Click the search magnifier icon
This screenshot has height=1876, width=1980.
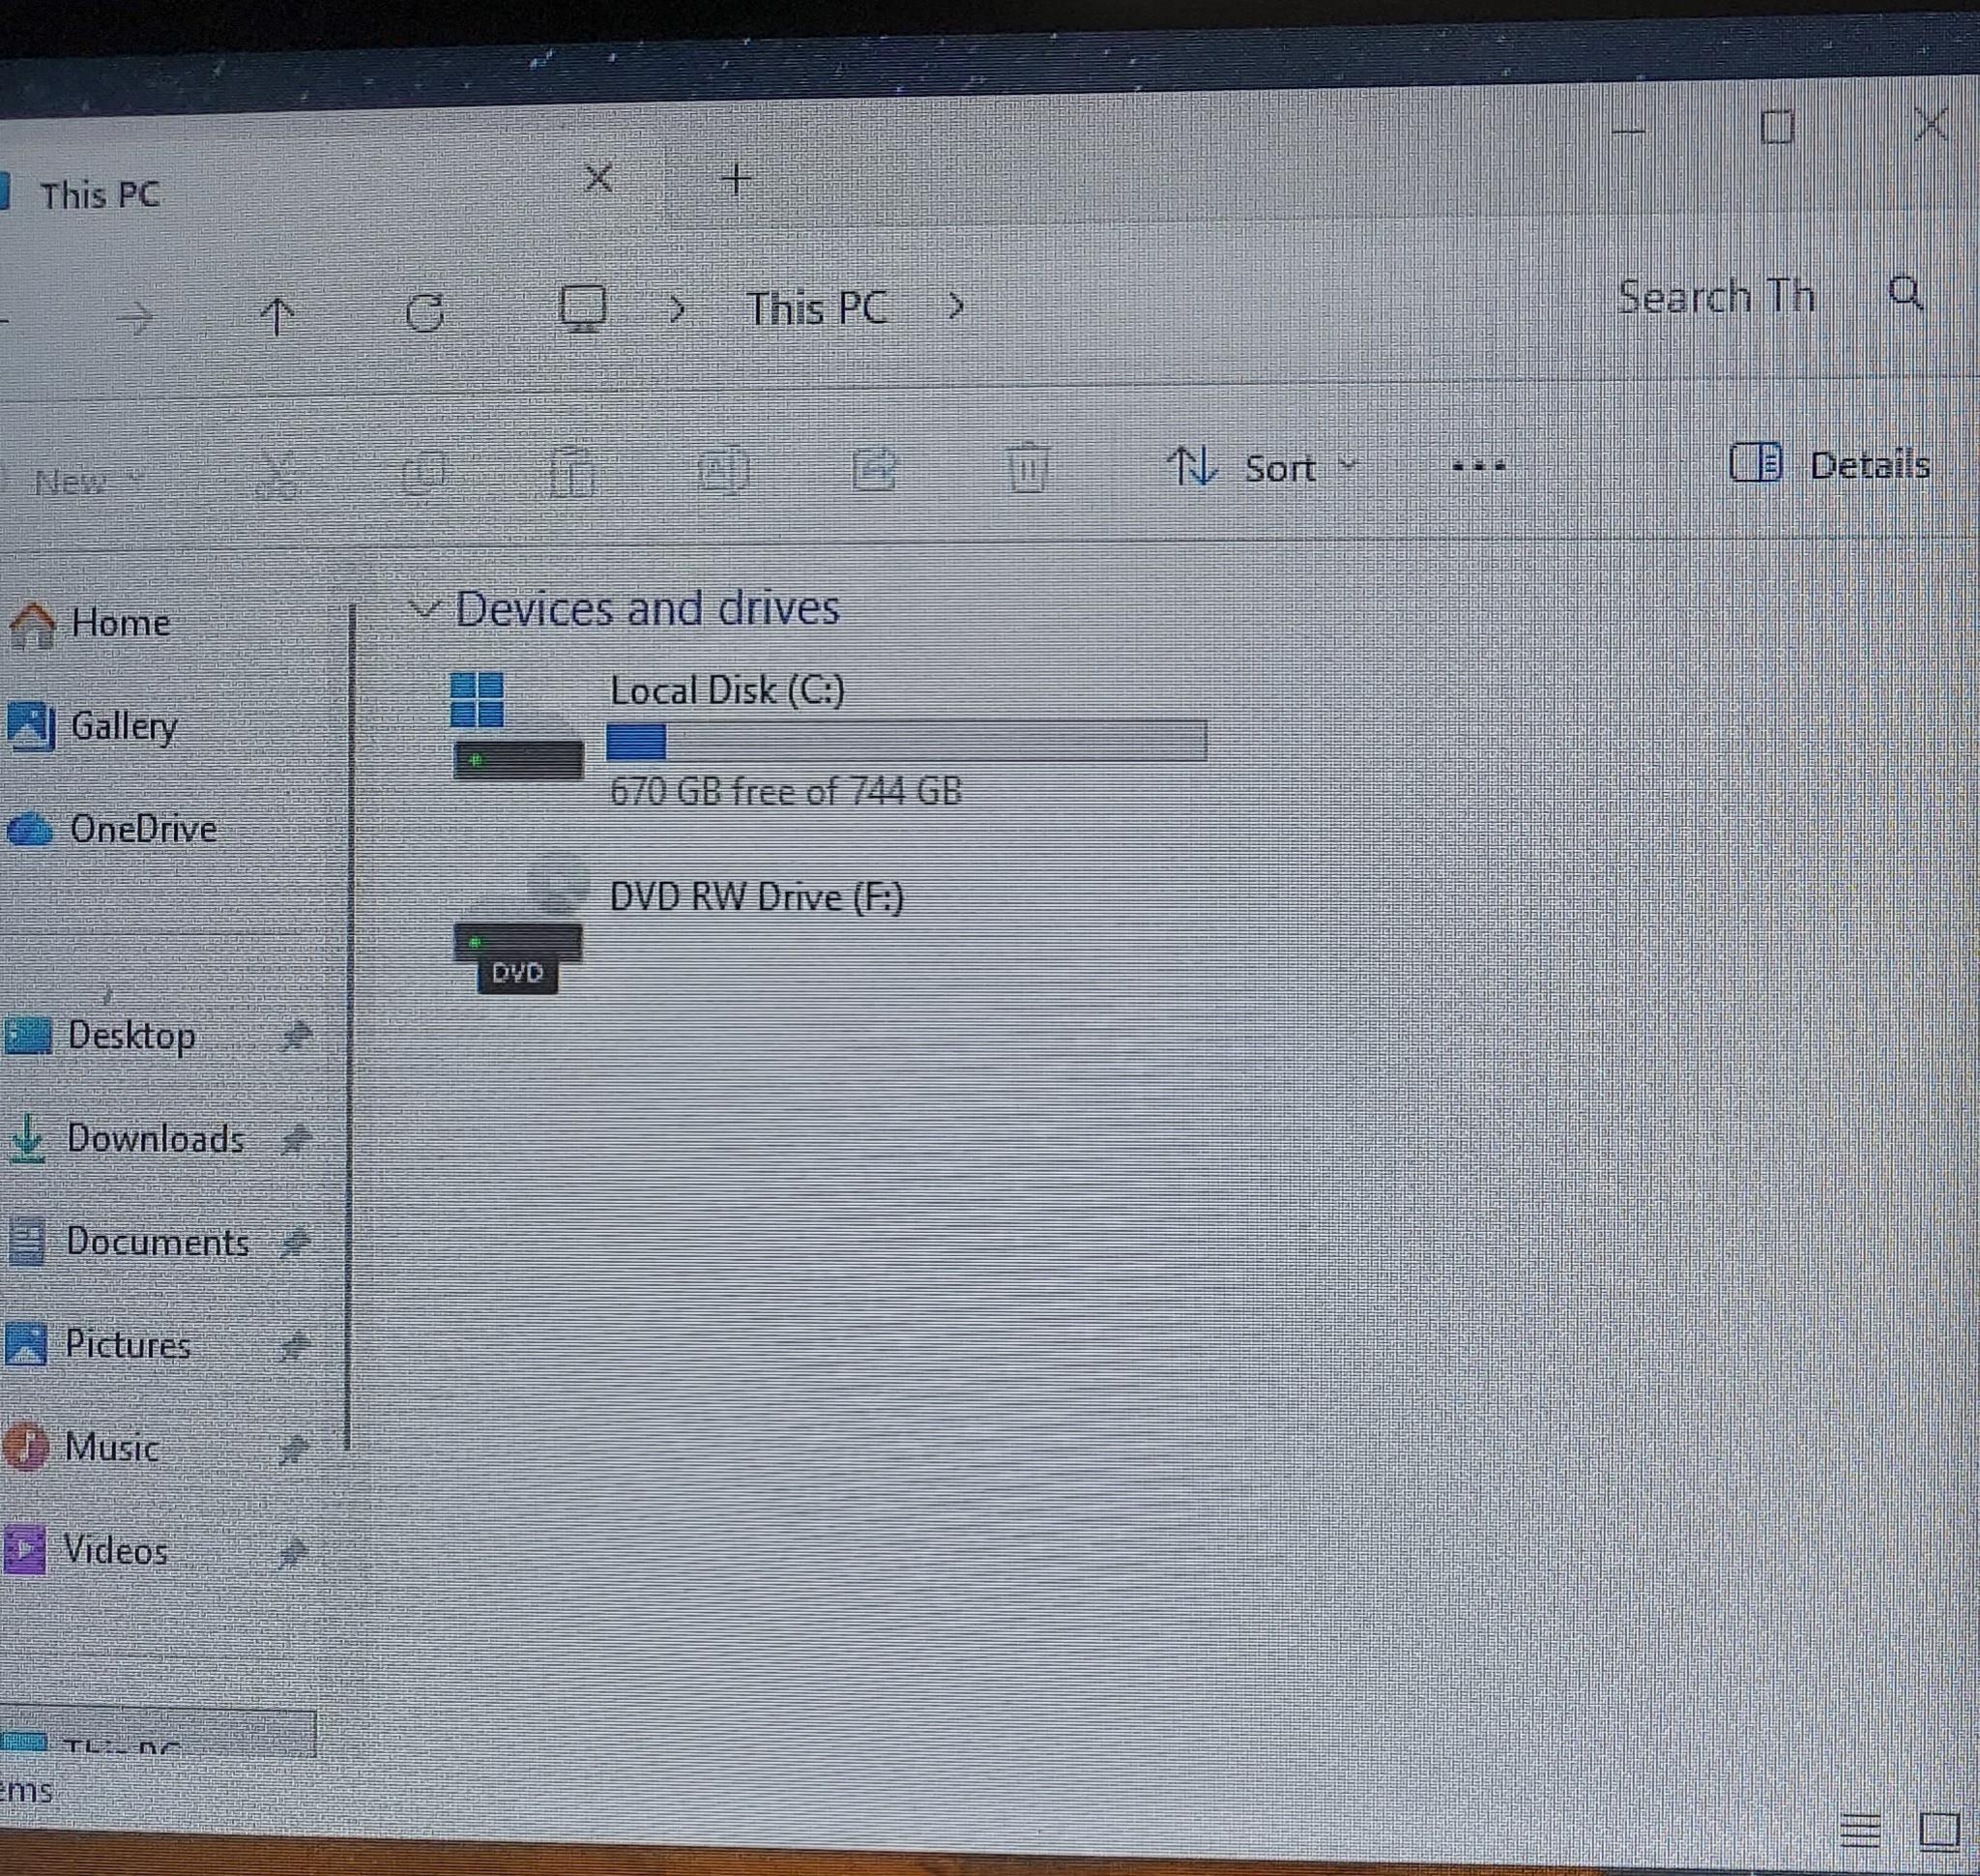1906,294
